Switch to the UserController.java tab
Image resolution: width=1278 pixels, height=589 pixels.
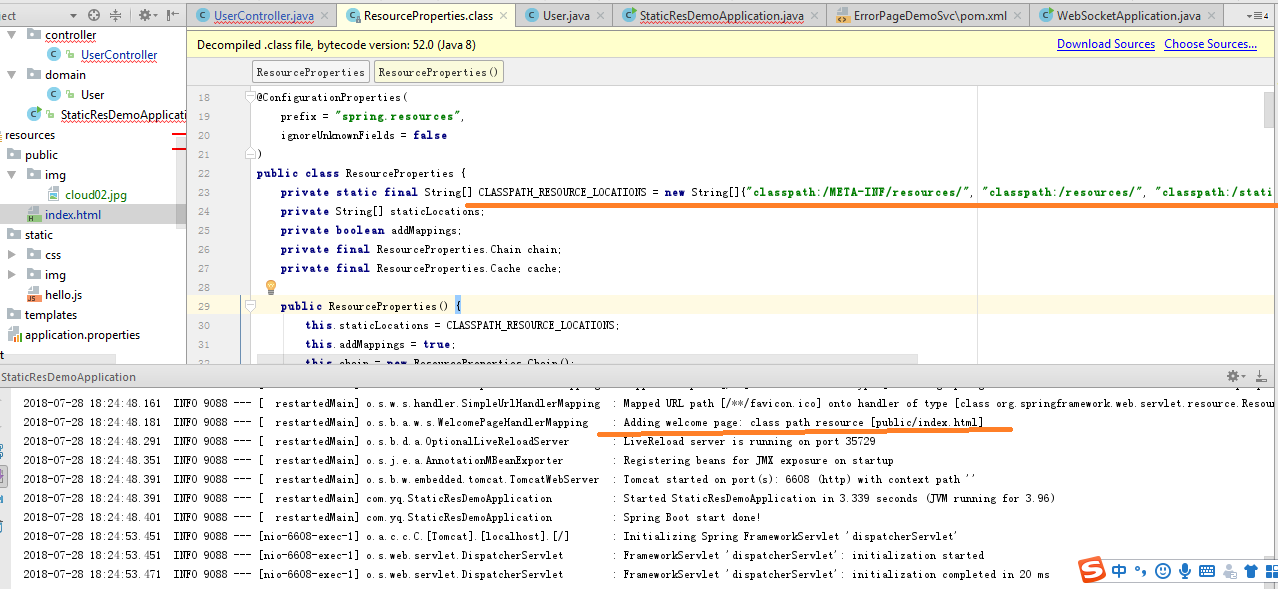pyautogui.click(x=263, y=16)
